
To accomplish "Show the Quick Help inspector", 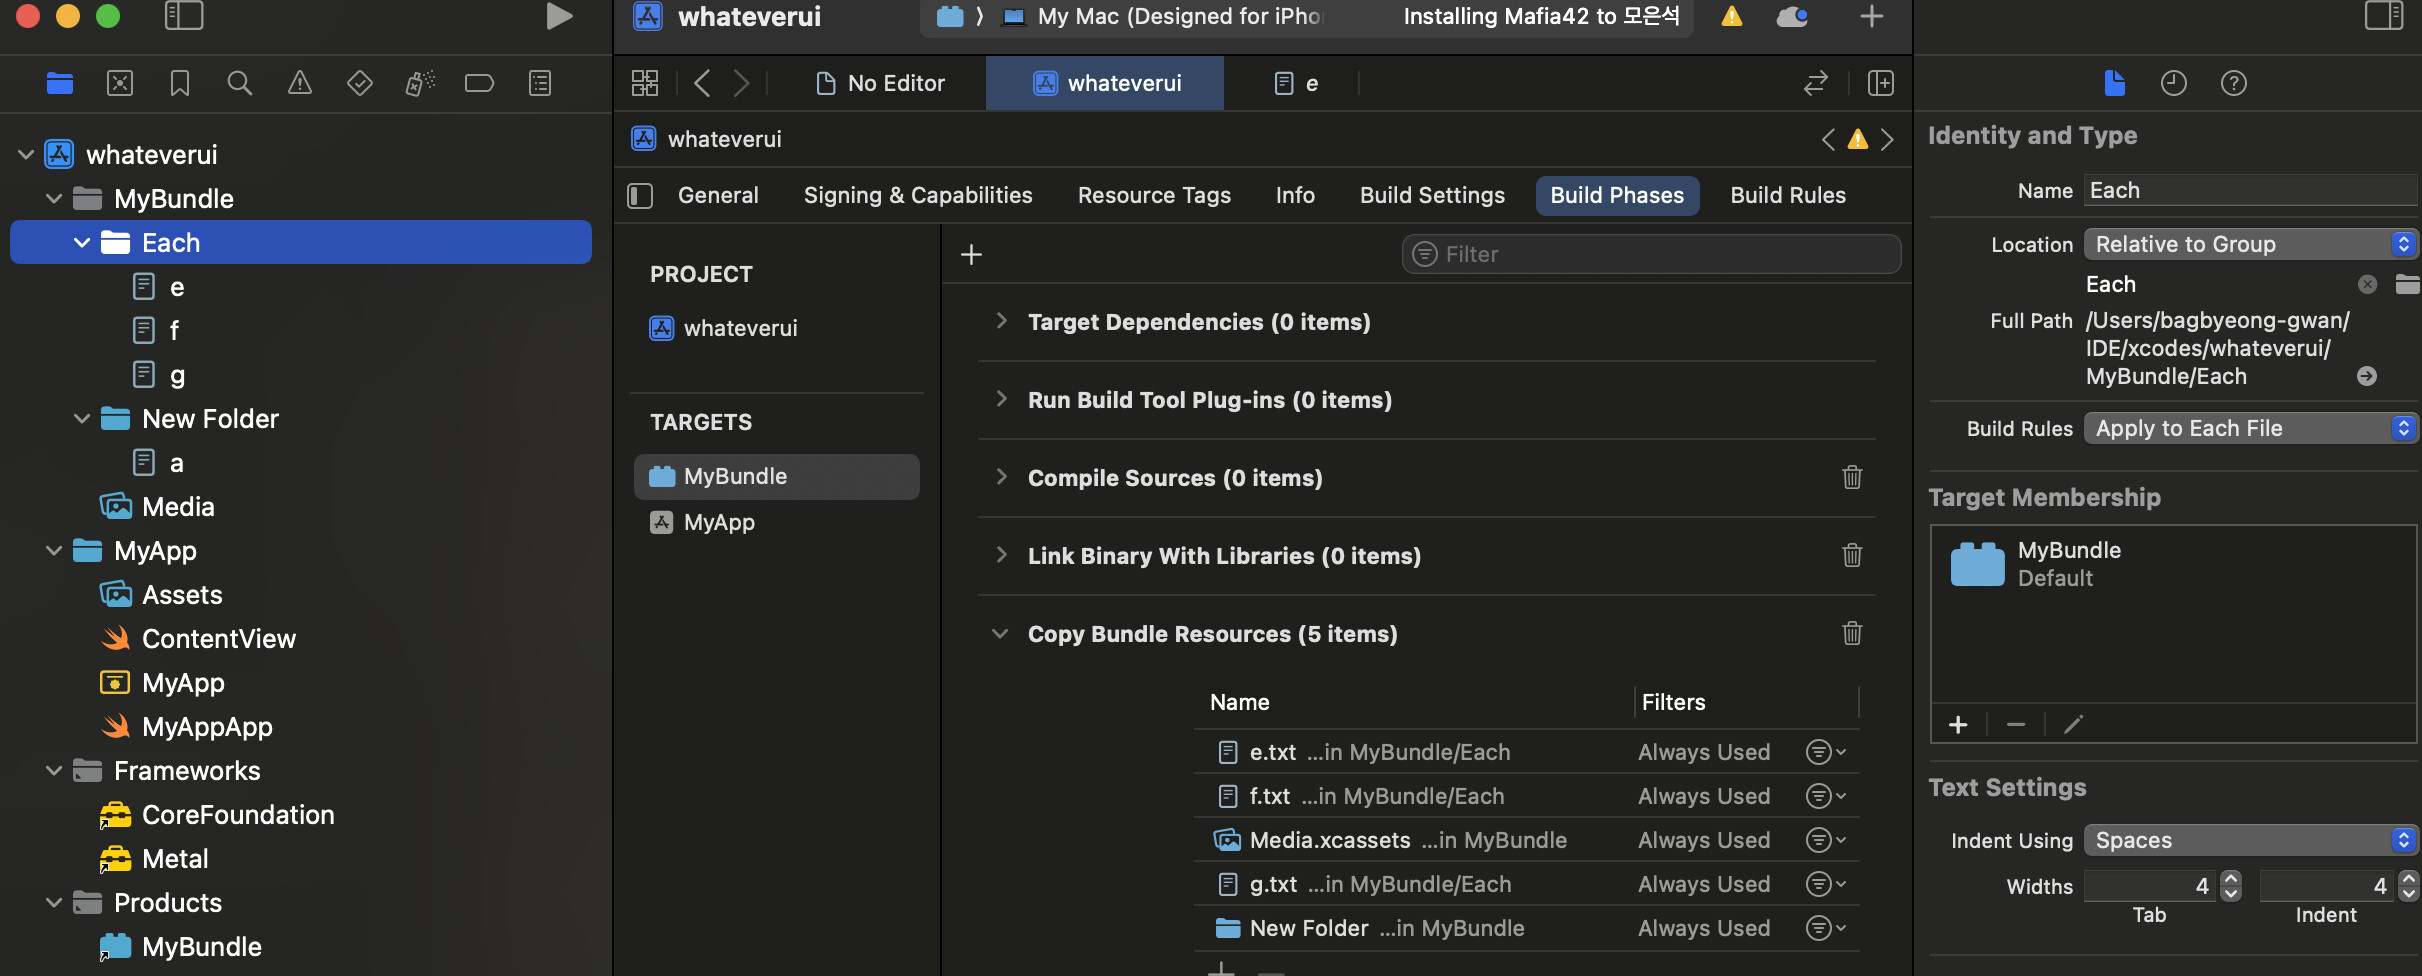I will [x=2234, y=83].
